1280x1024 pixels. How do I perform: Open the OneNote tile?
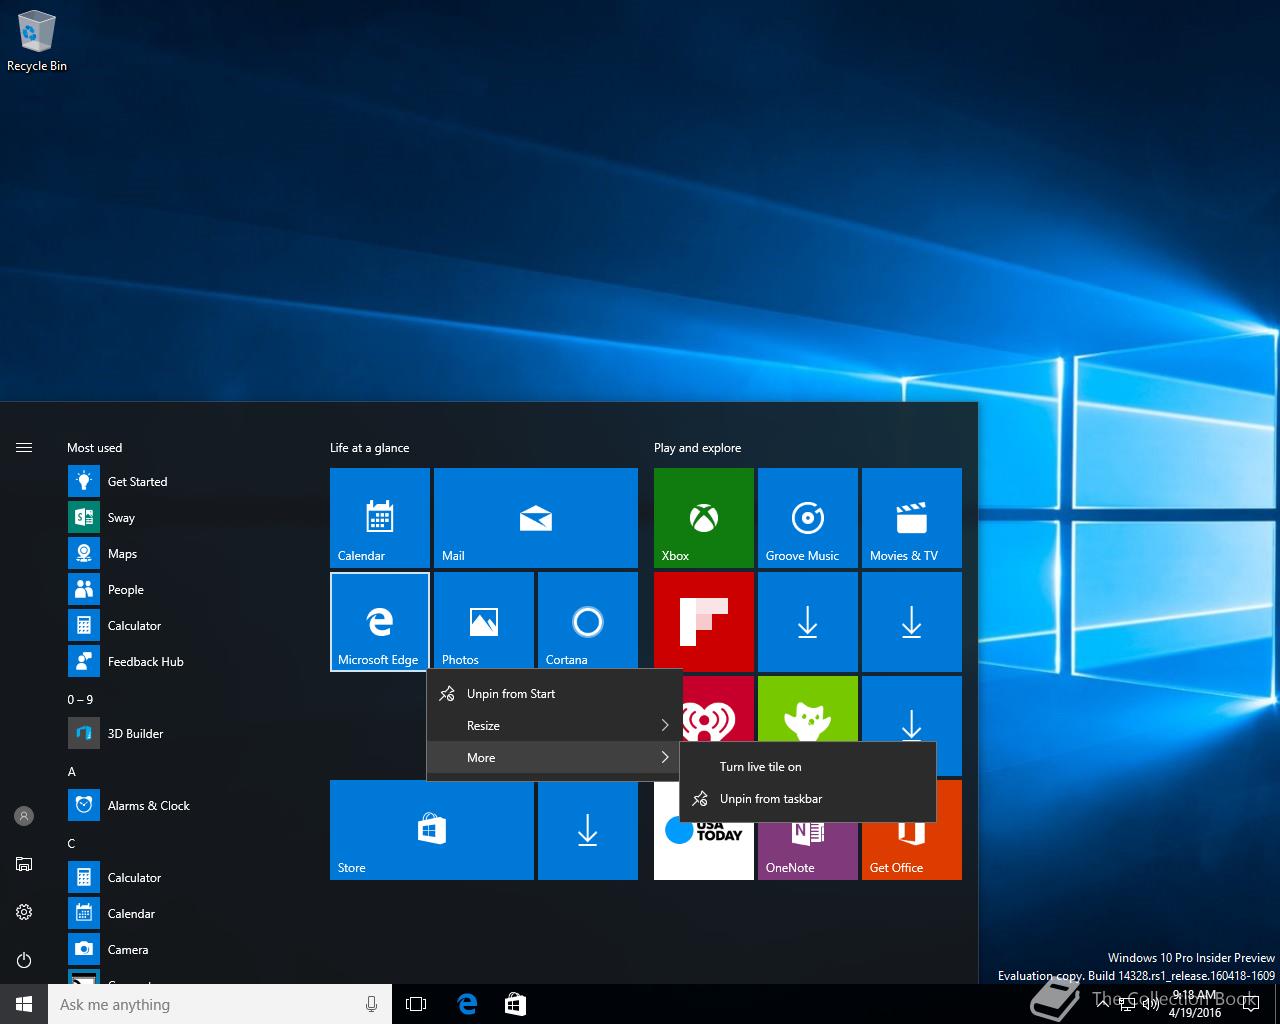tap(808, 850)
